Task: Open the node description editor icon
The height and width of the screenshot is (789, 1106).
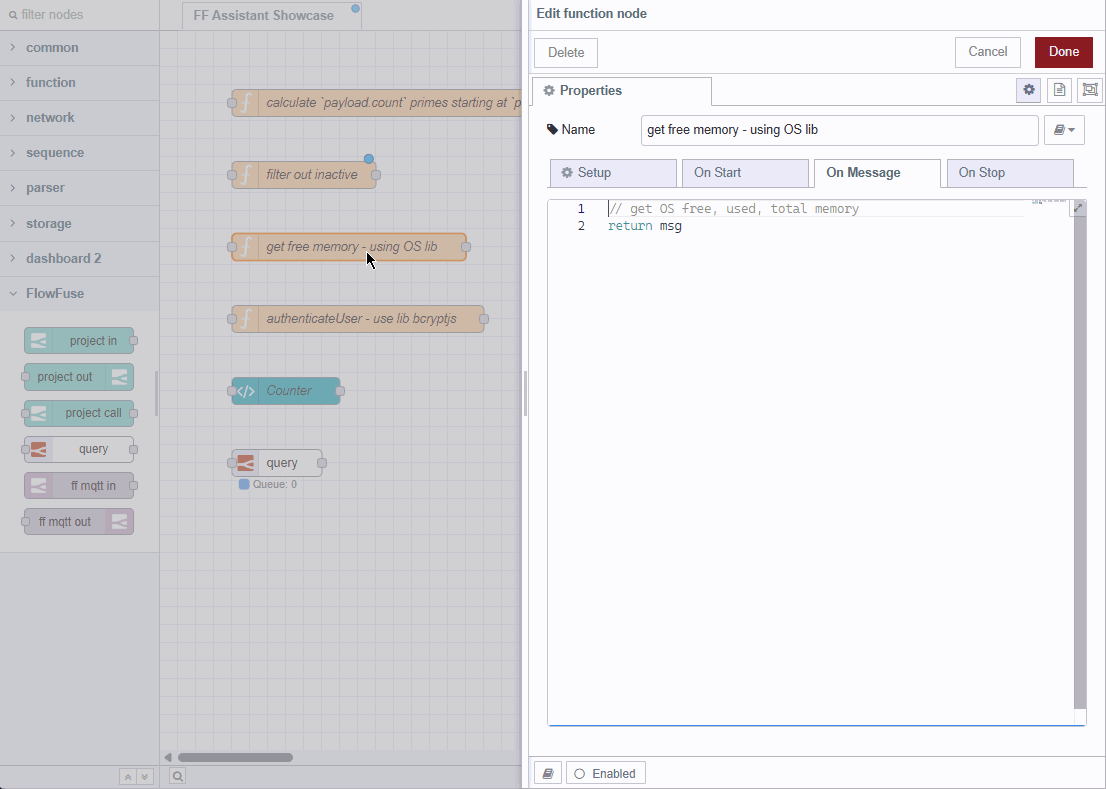Action: point(1059,90)
